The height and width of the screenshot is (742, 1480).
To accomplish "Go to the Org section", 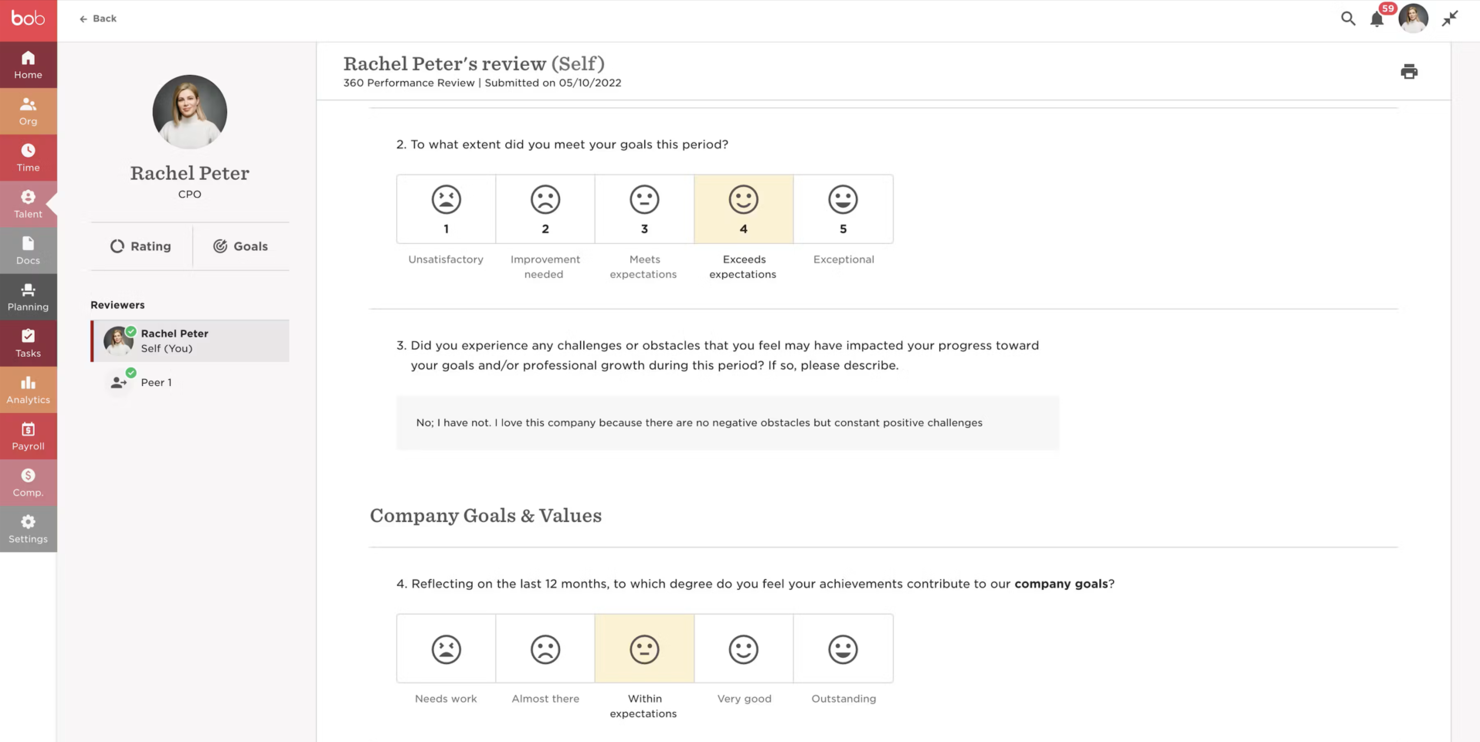I will coord(28,111).
